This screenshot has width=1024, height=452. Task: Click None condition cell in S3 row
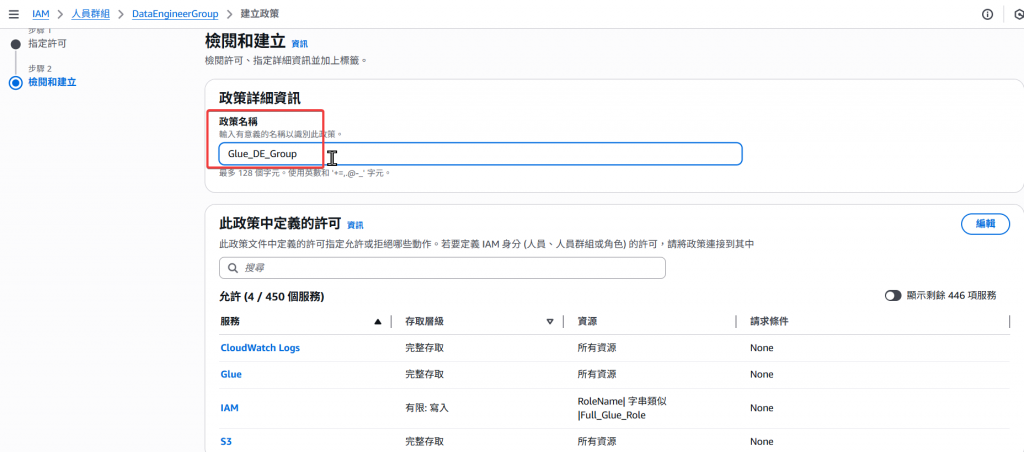pyautogui.click(x=761, y=442)
